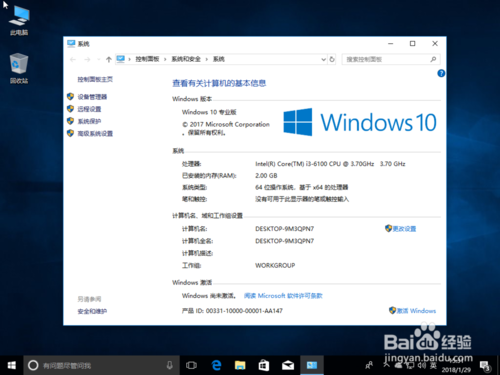This screenshot has height=375, width=500.
Task: Open the This PC desktop icon
Action: pyautogui.click(x=19, y=21)
